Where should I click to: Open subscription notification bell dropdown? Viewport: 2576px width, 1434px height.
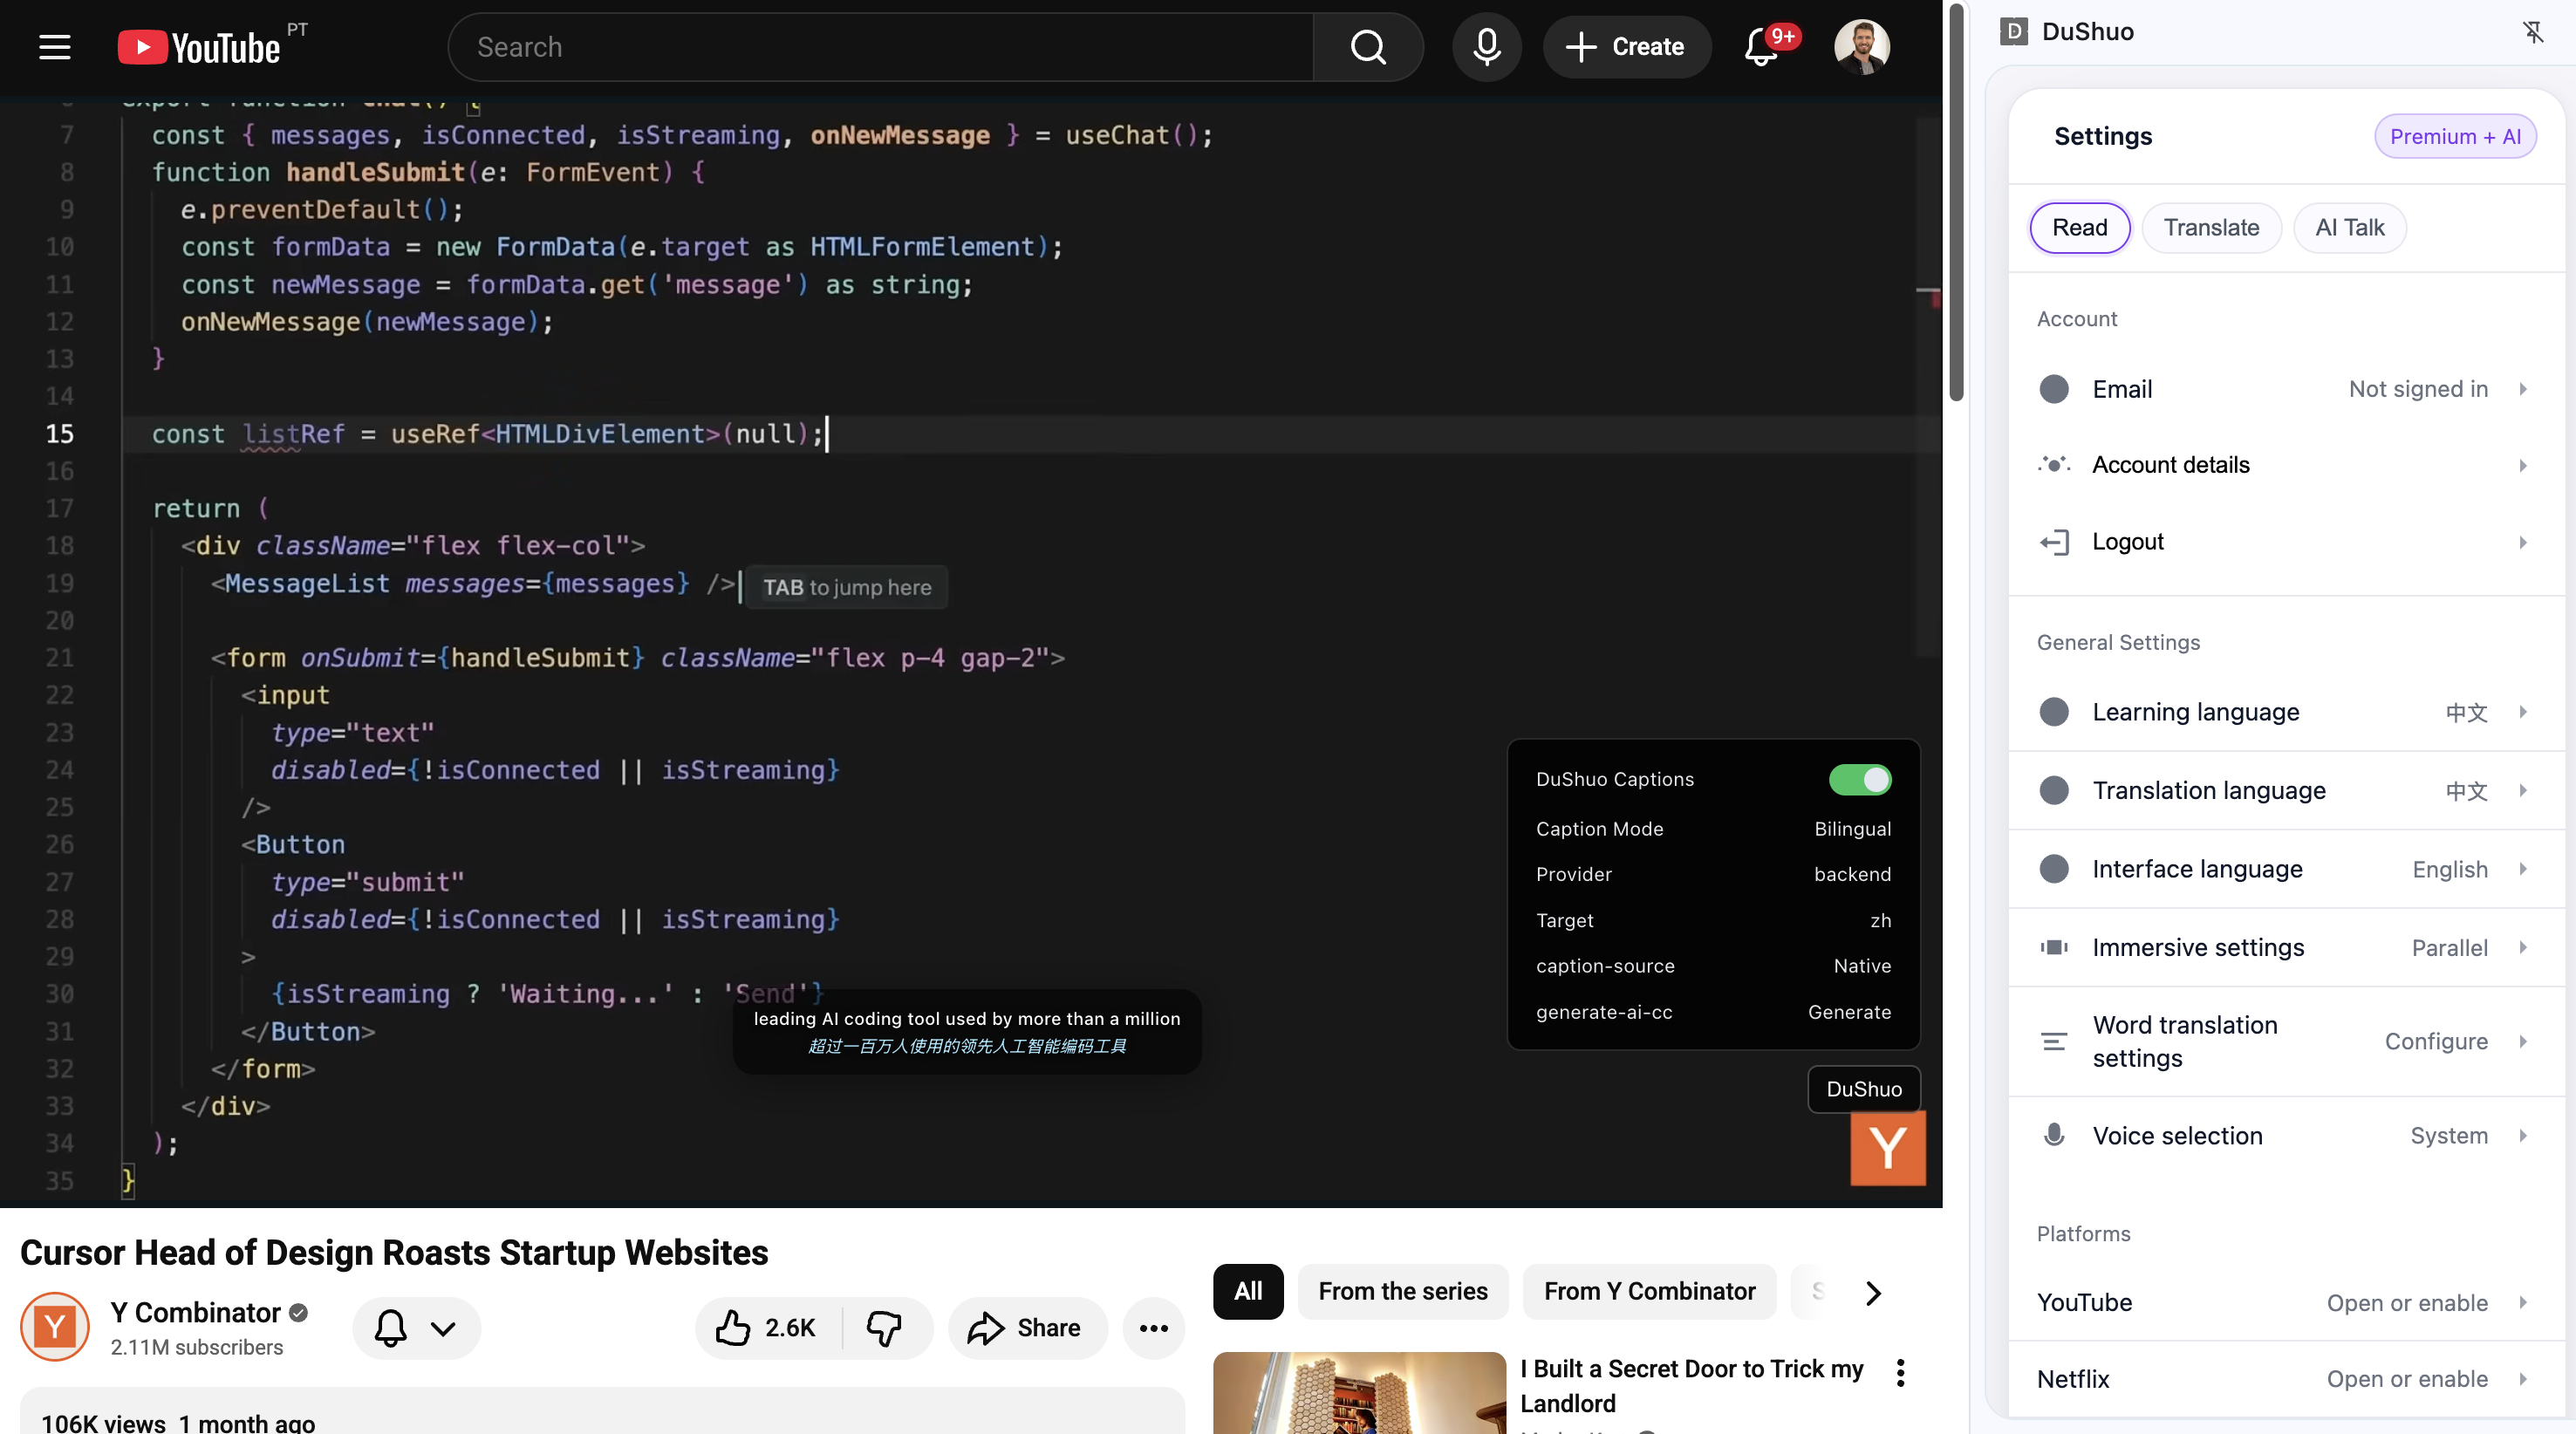coord(416,1328)
